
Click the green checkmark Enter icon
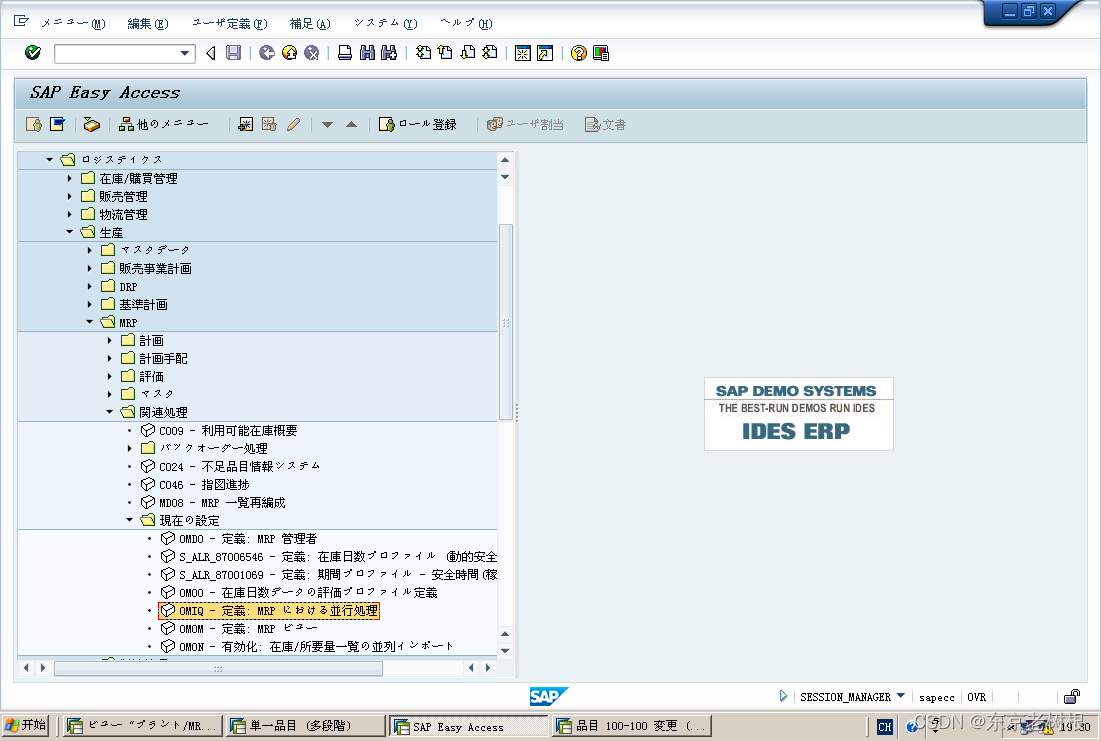(x=32, y=53)
